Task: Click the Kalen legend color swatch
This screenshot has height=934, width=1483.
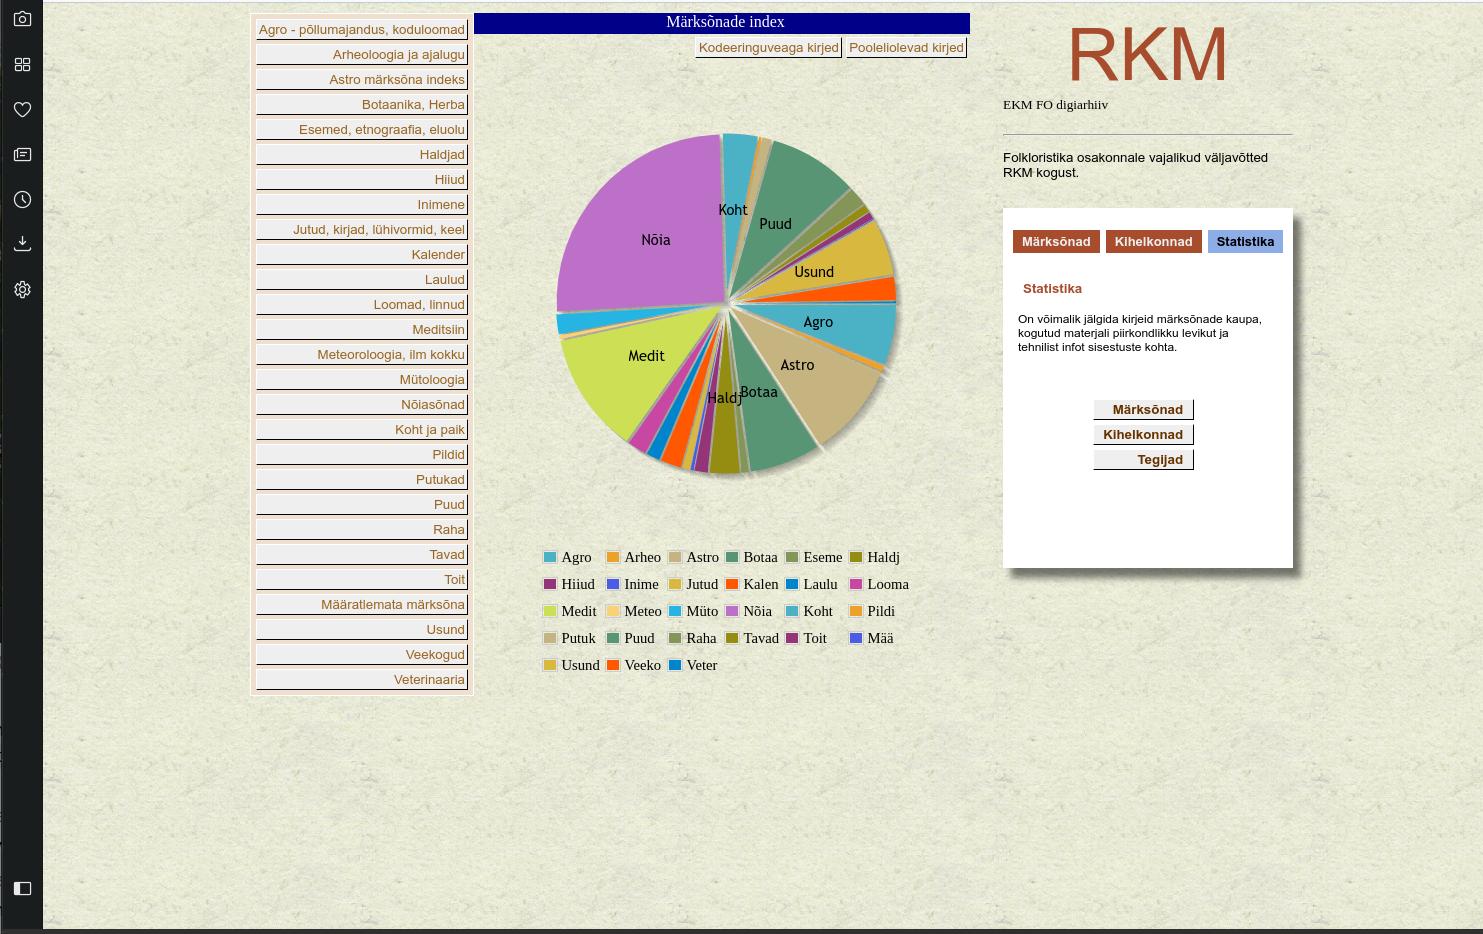Action: point(732,584)
